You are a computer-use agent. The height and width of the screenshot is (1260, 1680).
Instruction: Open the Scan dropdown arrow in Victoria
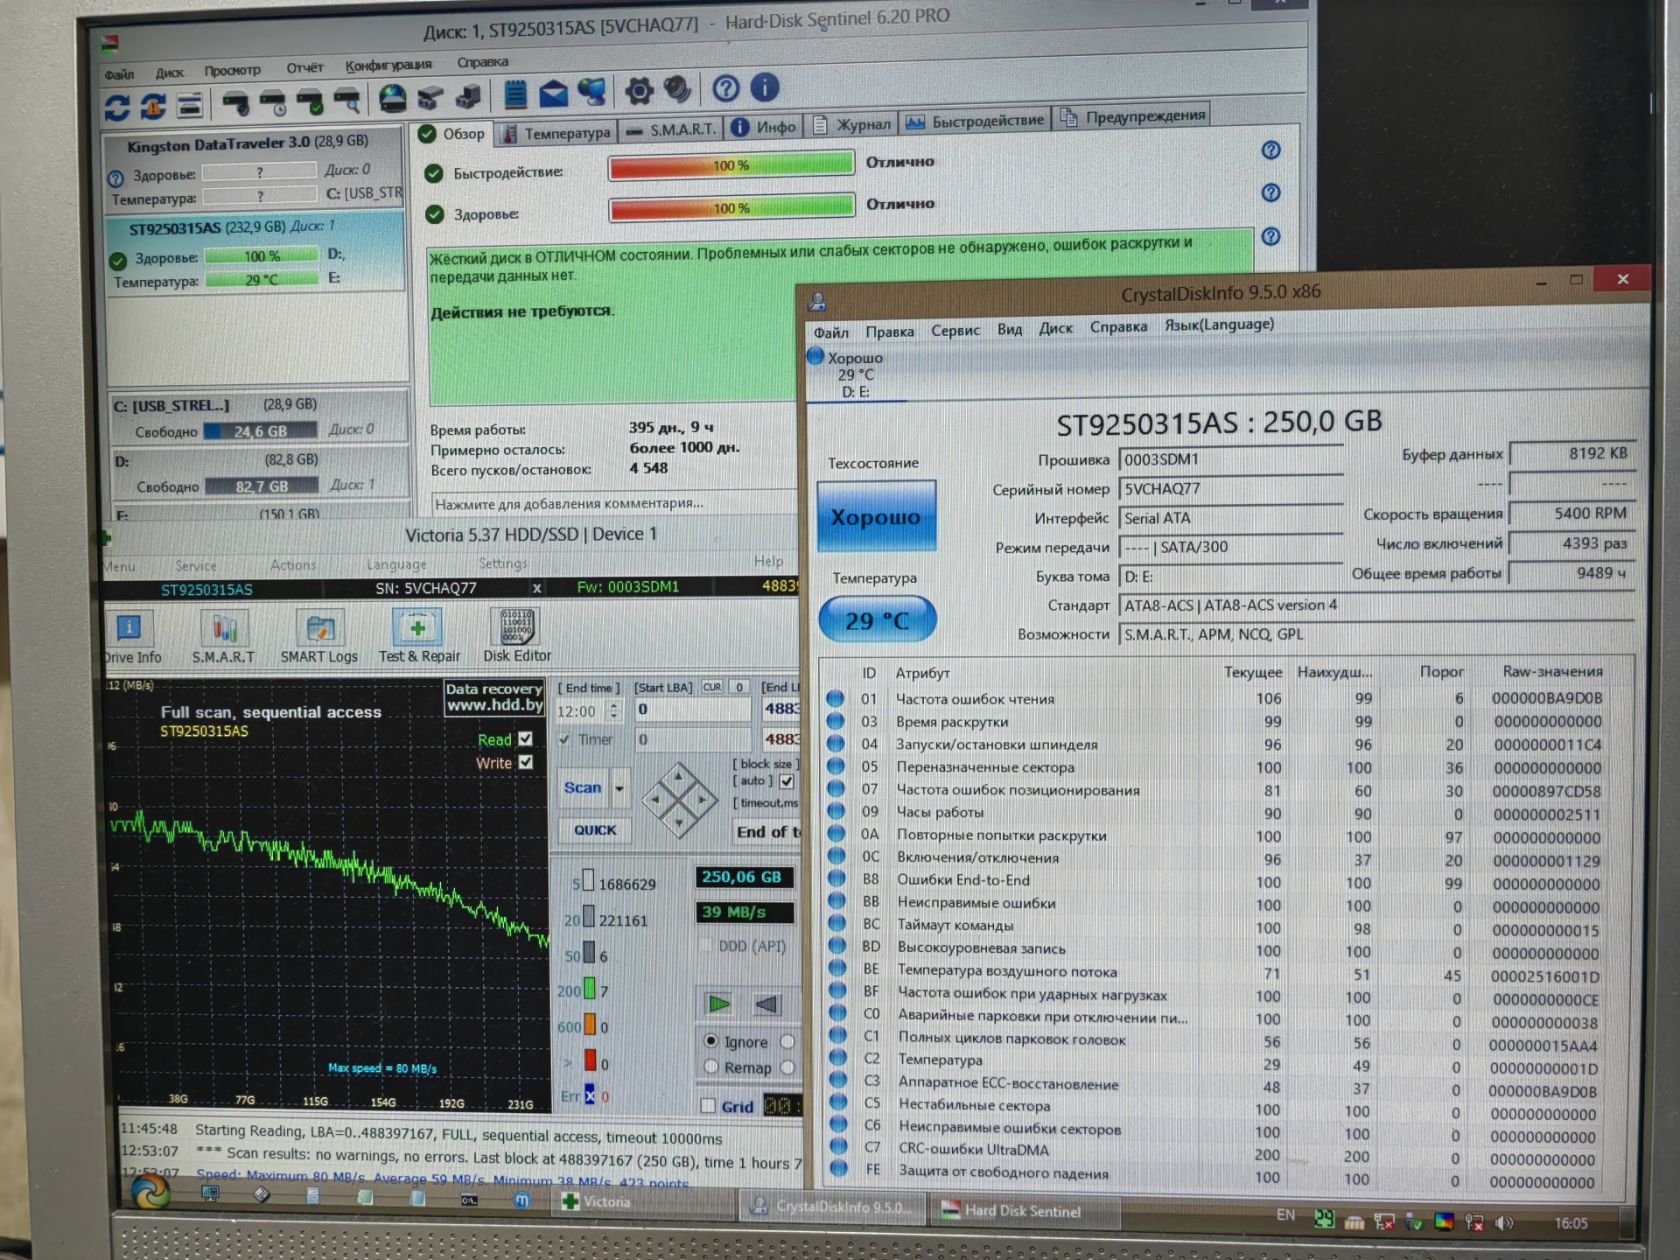(619, 788)
